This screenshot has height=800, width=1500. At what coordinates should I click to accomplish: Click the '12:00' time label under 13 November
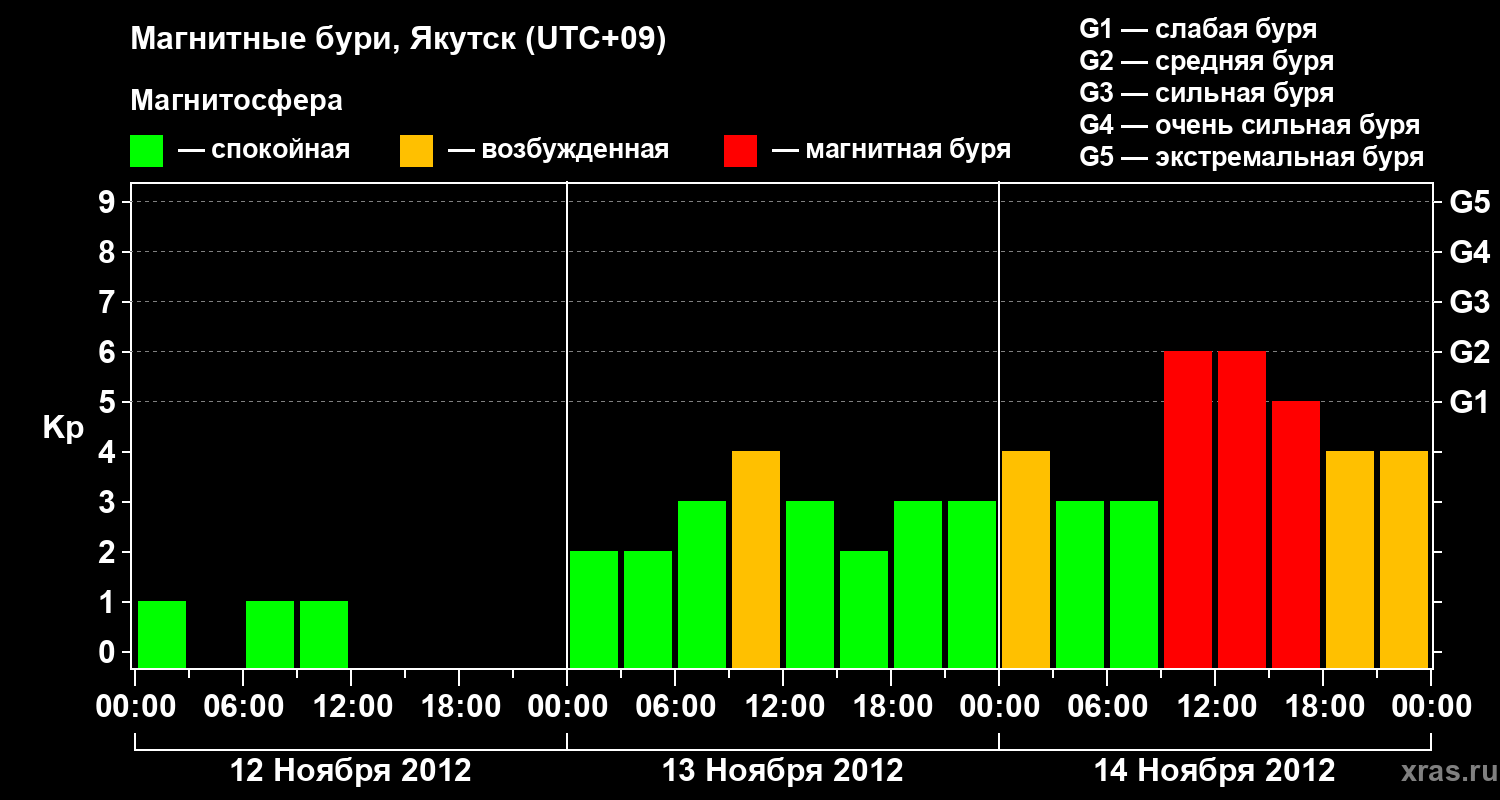pos(783,707)
